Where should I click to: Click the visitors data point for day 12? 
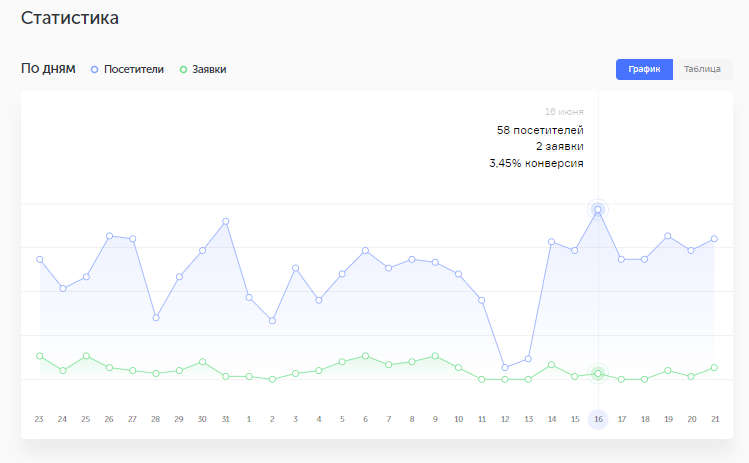pos(505,367)
